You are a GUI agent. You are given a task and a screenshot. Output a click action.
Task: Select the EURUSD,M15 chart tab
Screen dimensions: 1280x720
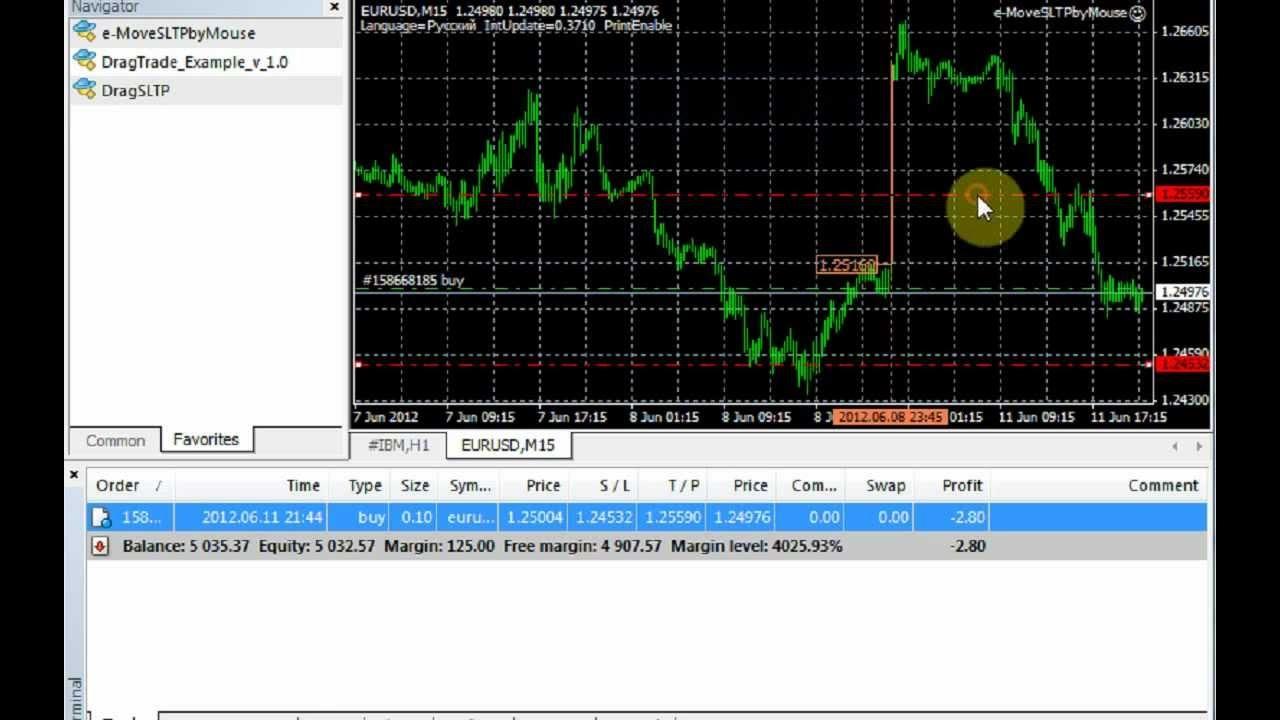click(x=508, y=445)
